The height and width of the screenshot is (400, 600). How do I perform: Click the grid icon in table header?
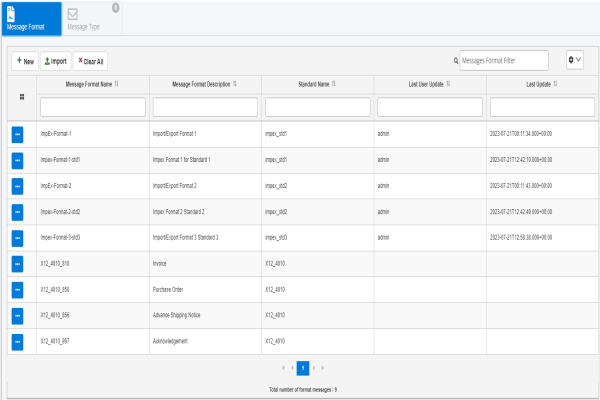[x=22, y=96]
